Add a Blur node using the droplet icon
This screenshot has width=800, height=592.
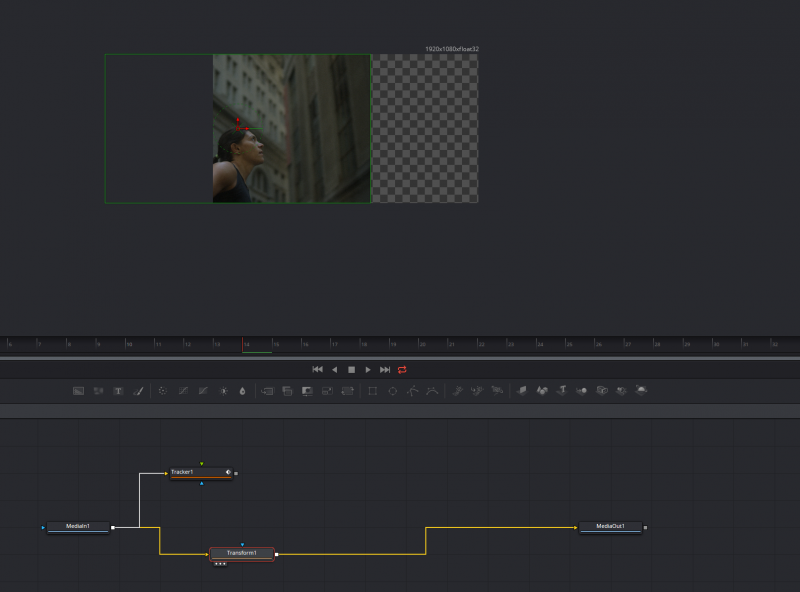(x=242, y=391)
